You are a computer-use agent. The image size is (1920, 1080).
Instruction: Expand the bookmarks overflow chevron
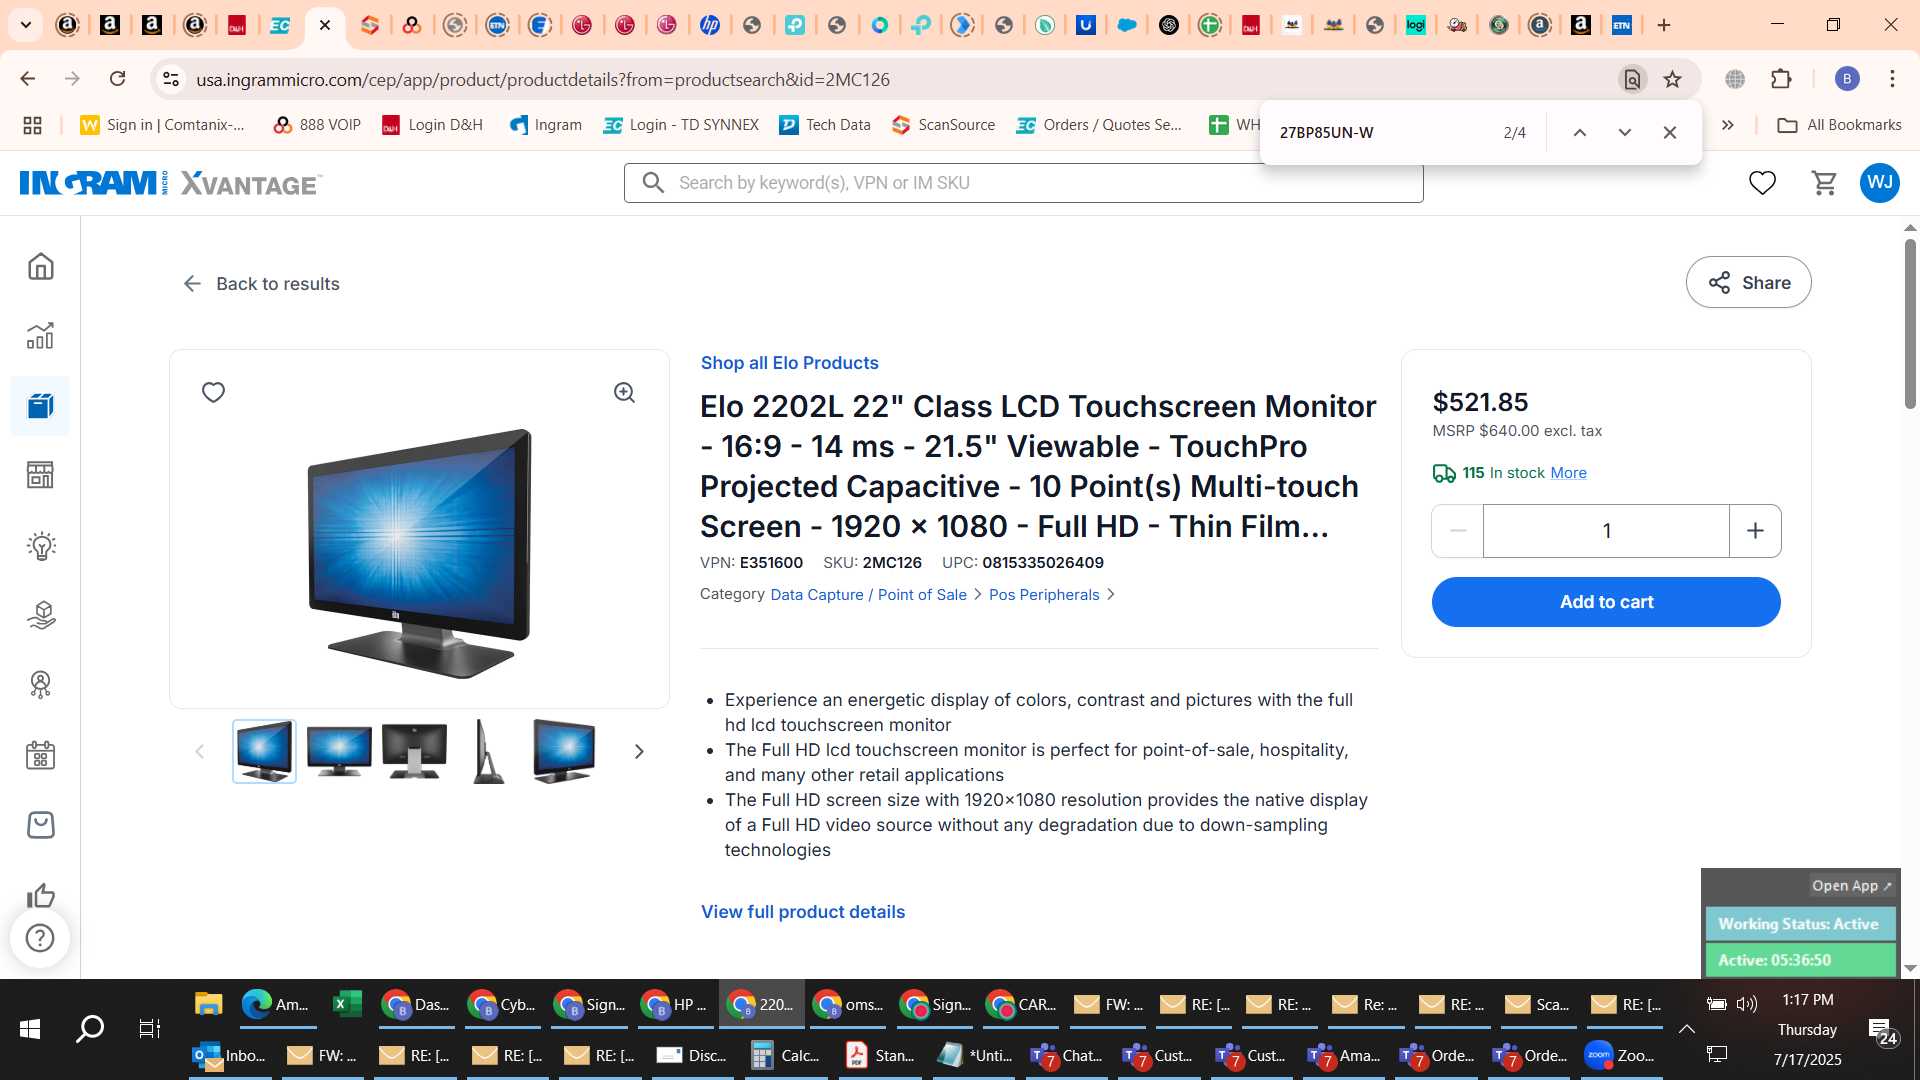point(1728,125)
